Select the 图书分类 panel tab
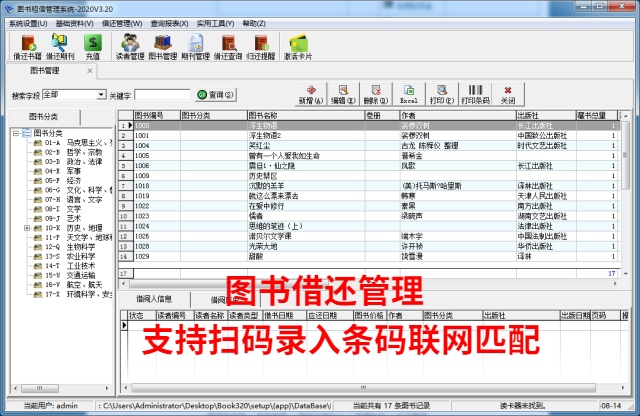The height and width of the screenshot is (416, 640). click(44, 117)
